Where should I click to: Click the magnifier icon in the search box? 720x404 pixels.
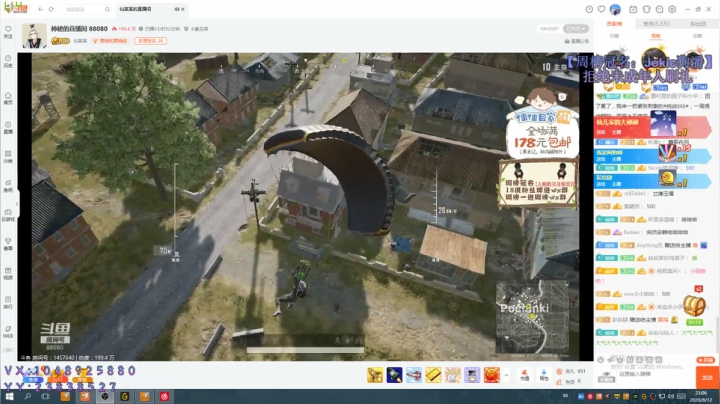107,9
